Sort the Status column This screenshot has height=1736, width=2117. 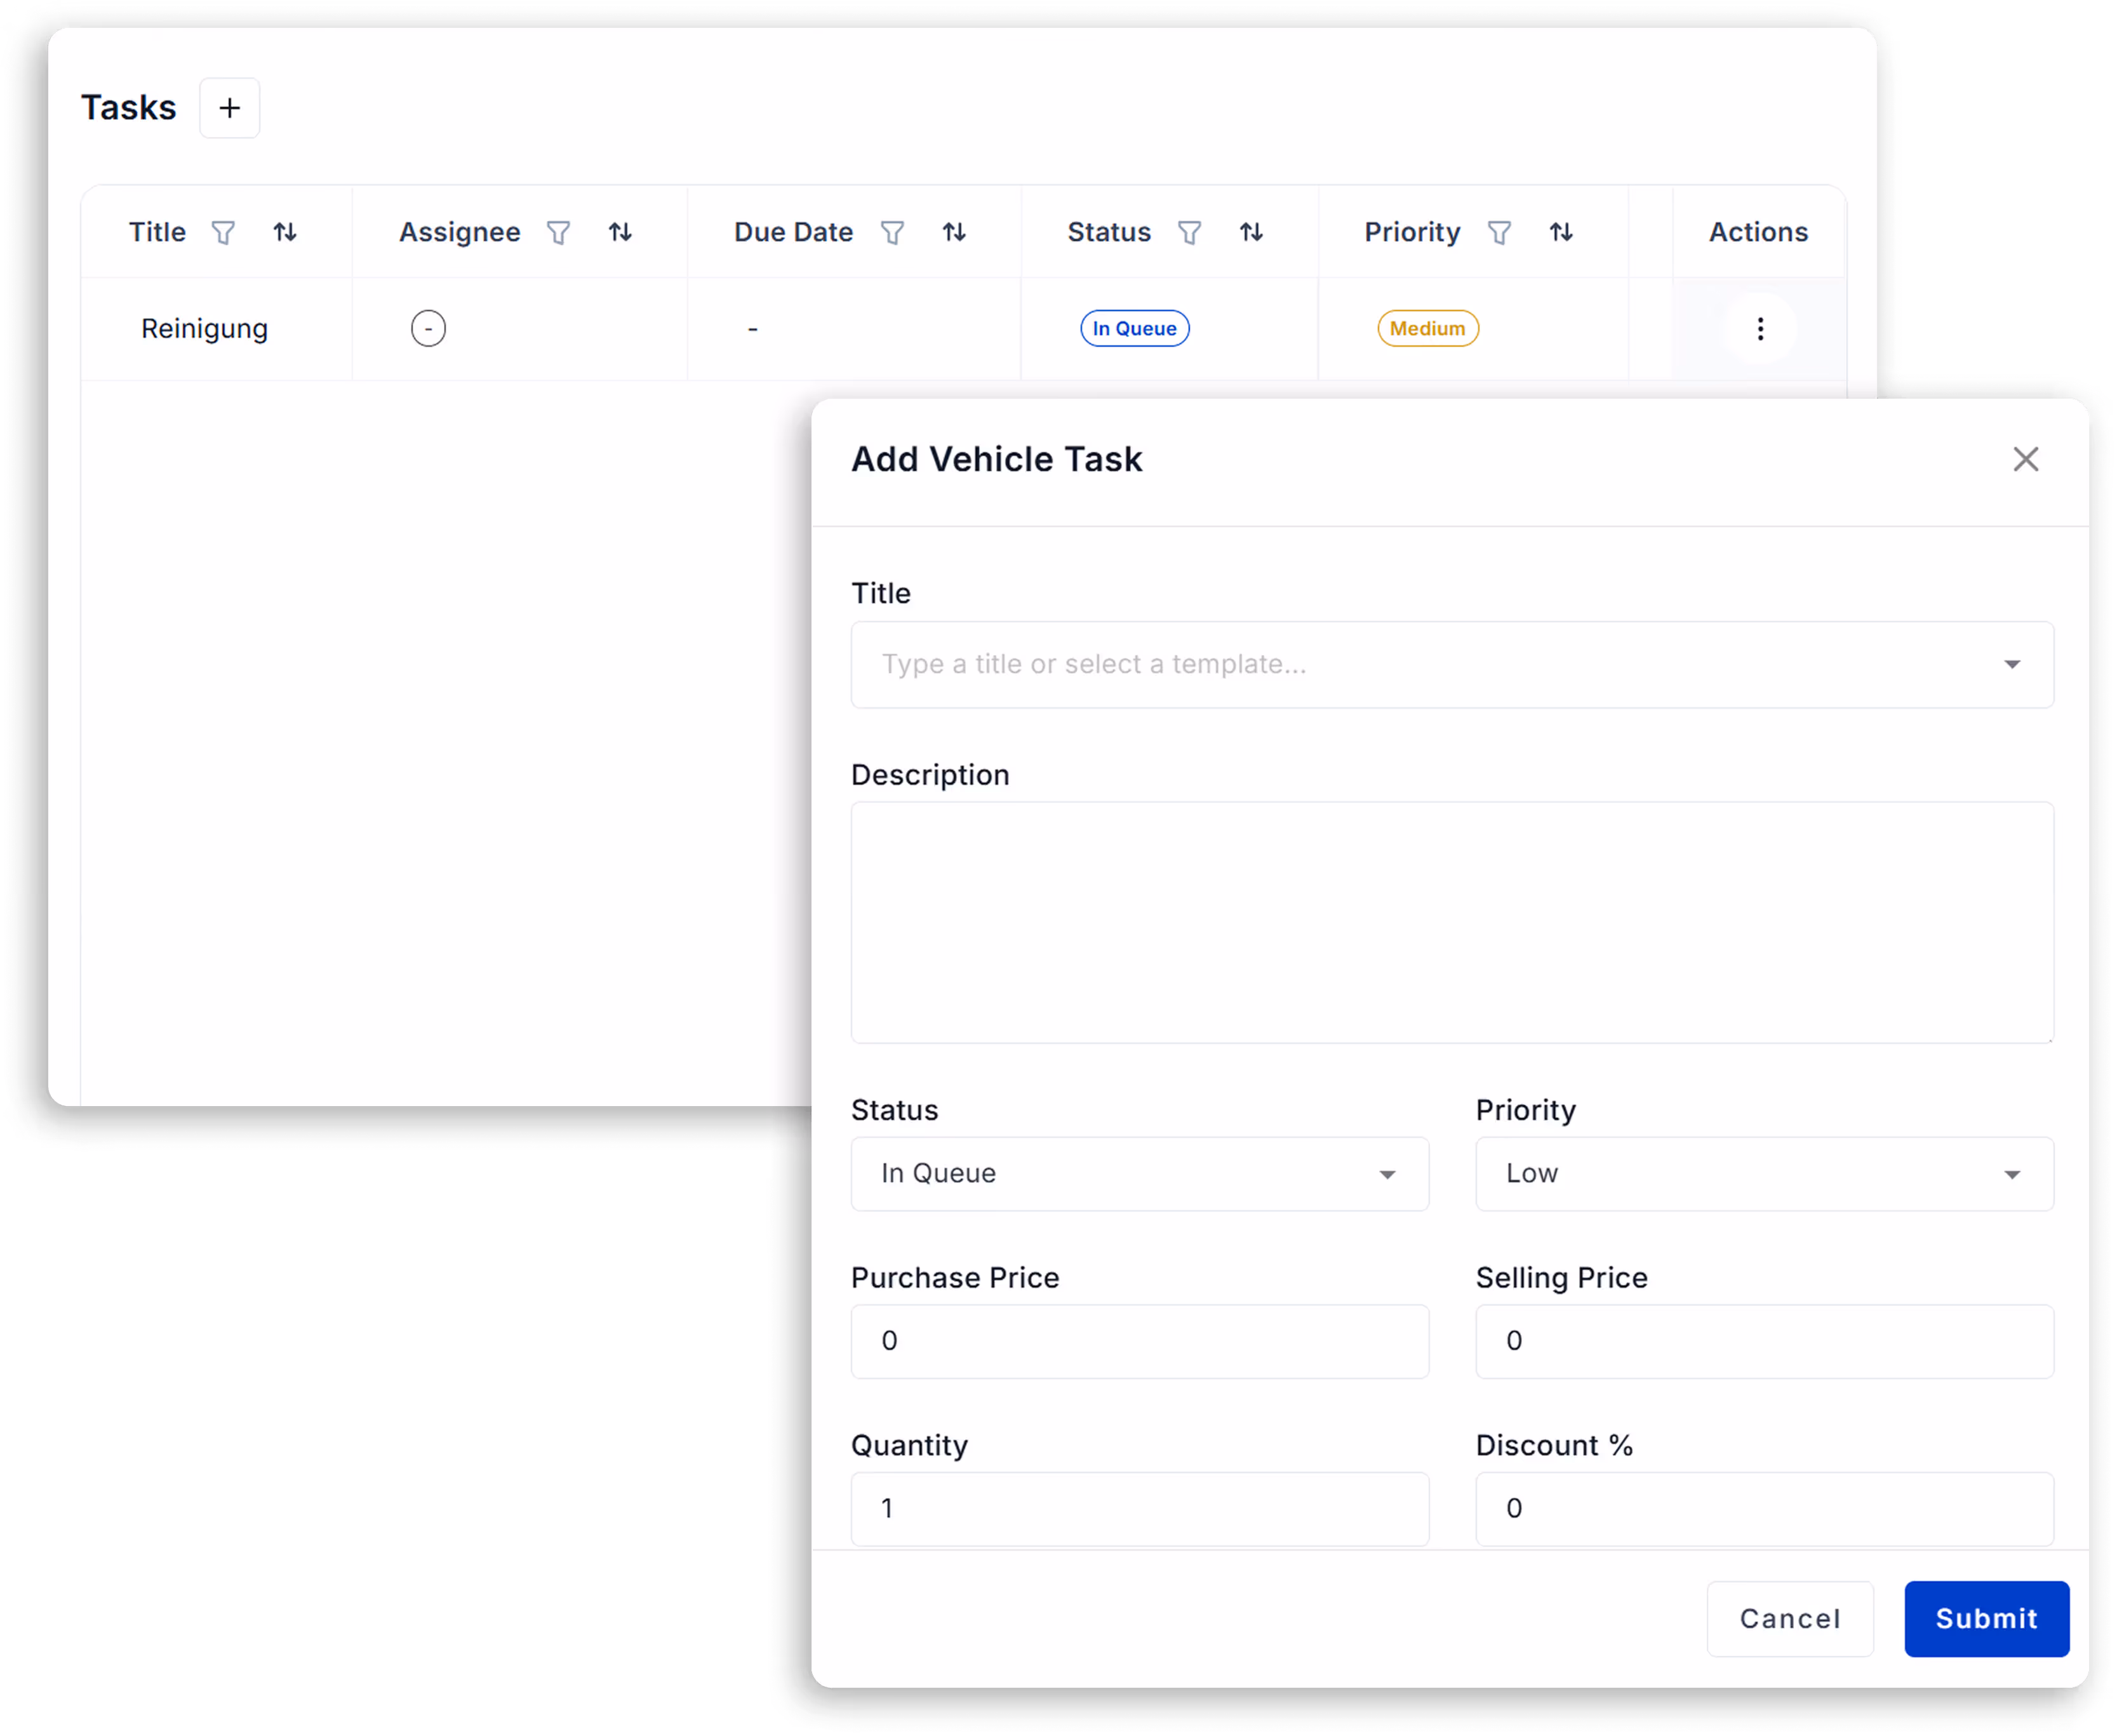[1251, 233]
